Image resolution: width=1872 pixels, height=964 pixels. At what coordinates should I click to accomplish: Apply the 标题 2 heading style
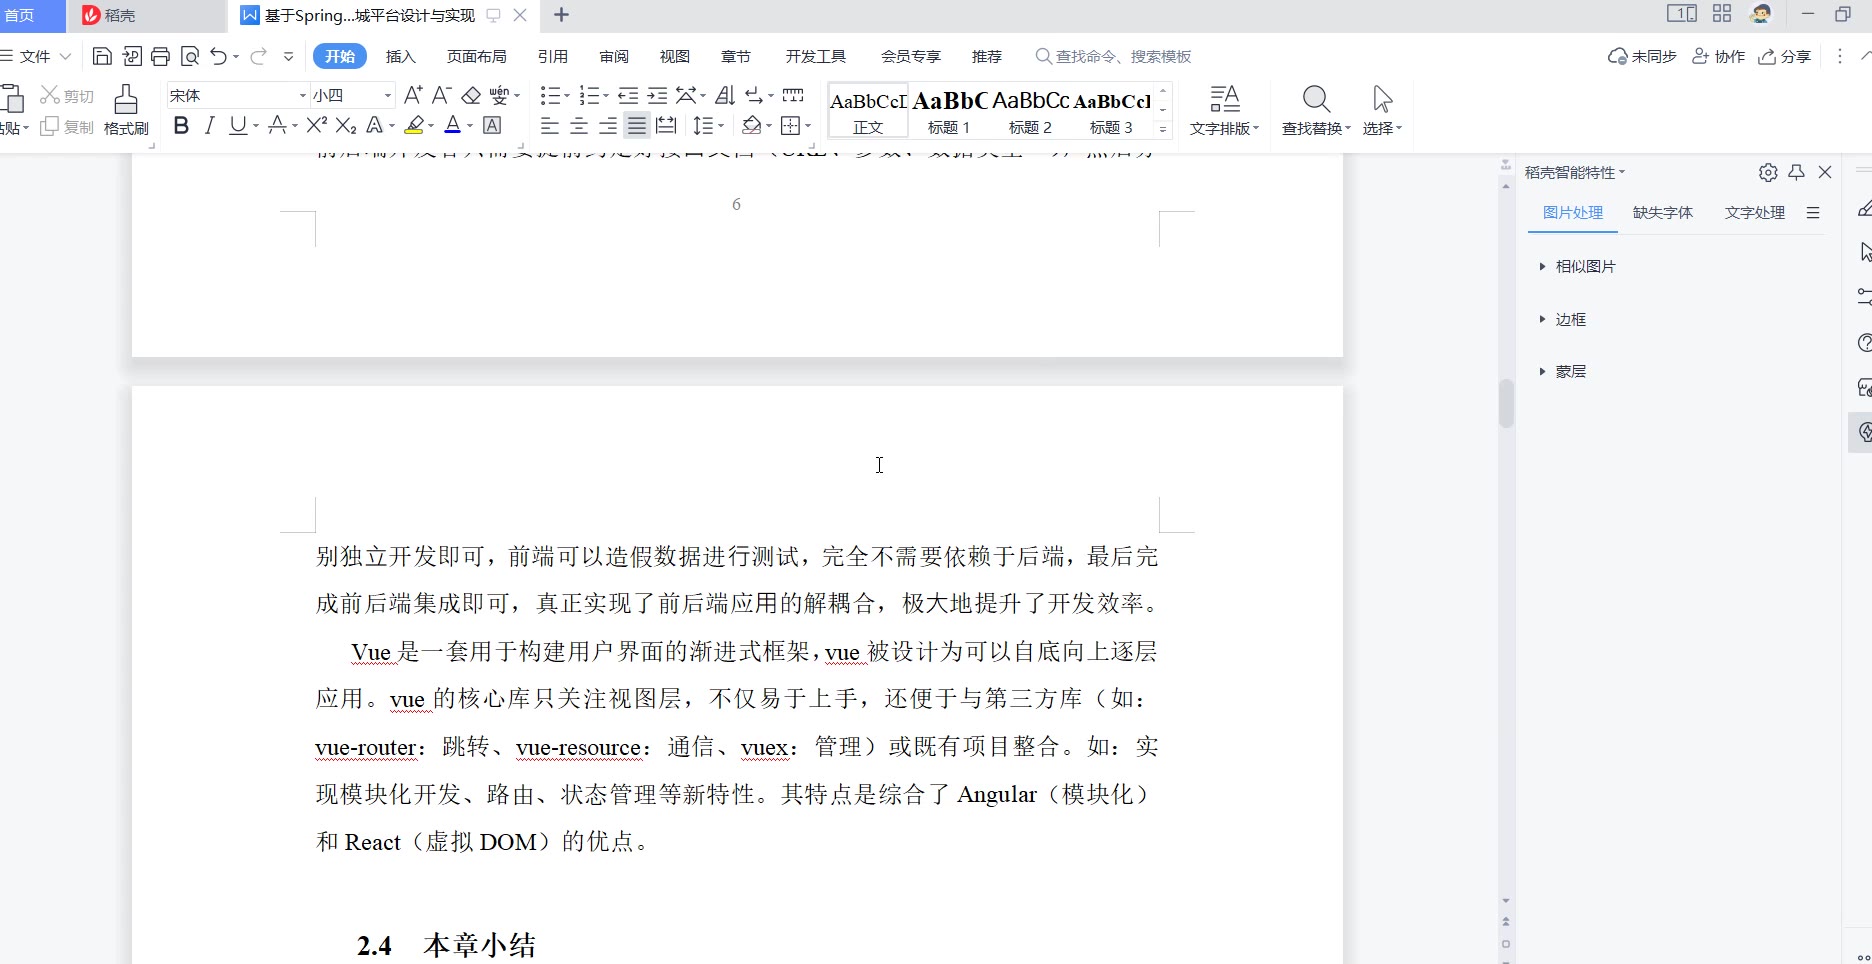point(1030,110)
